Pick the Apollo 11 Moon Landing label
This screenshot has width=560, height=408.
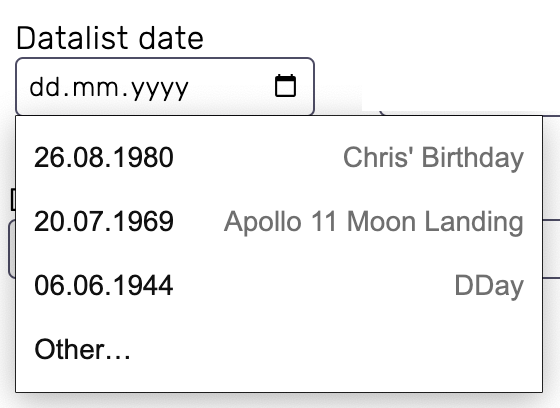click(374, 222)
